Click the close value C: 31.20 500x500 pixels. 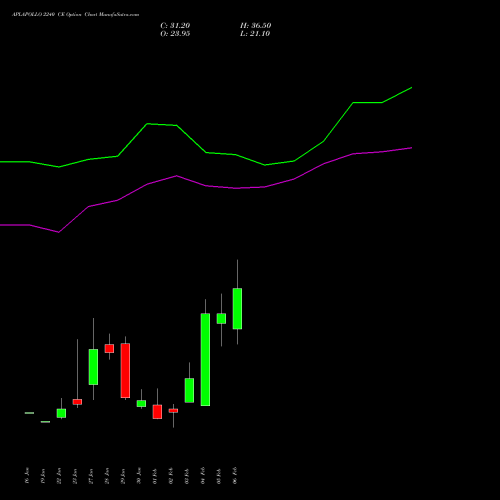[175, 26]
